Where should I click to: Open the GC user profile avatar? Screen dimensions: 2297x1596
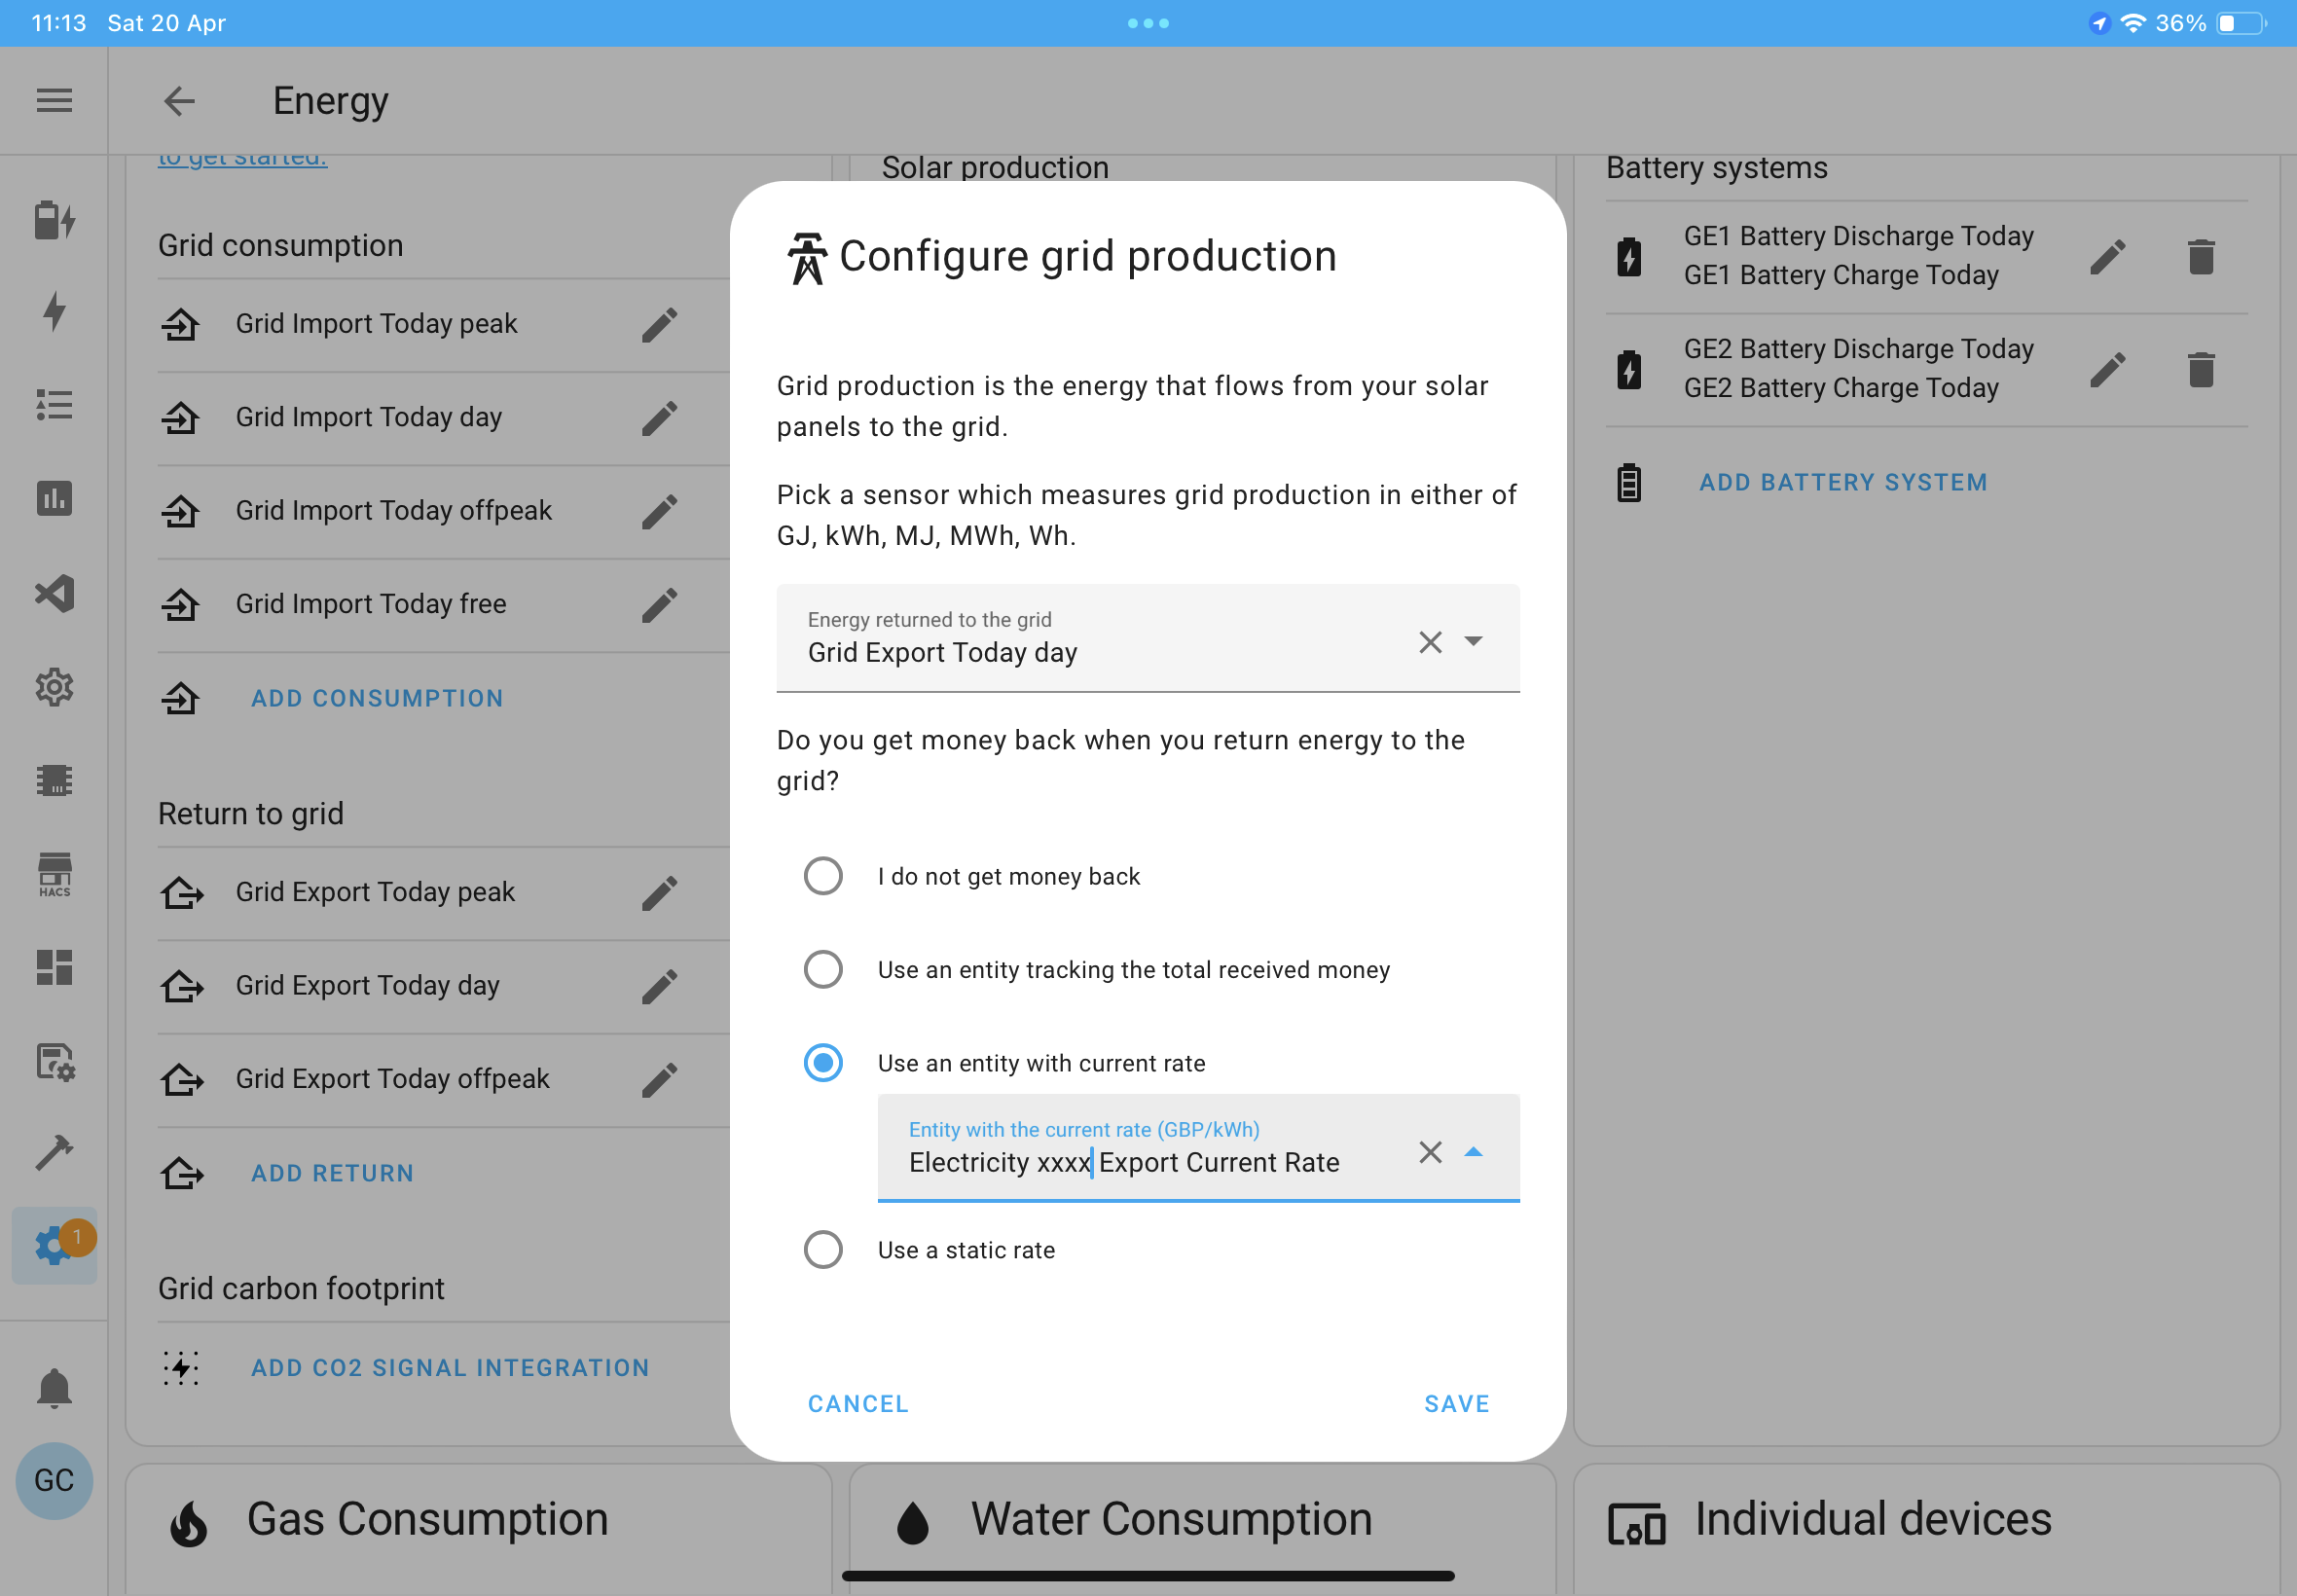pyautogui.click(x=54, y=1480)
